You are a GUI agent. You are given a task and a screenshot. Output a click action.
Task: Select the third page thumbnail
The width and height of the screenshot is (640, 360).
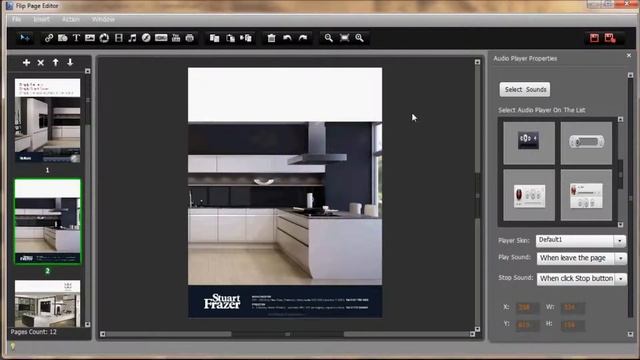[x=47, y=304]
